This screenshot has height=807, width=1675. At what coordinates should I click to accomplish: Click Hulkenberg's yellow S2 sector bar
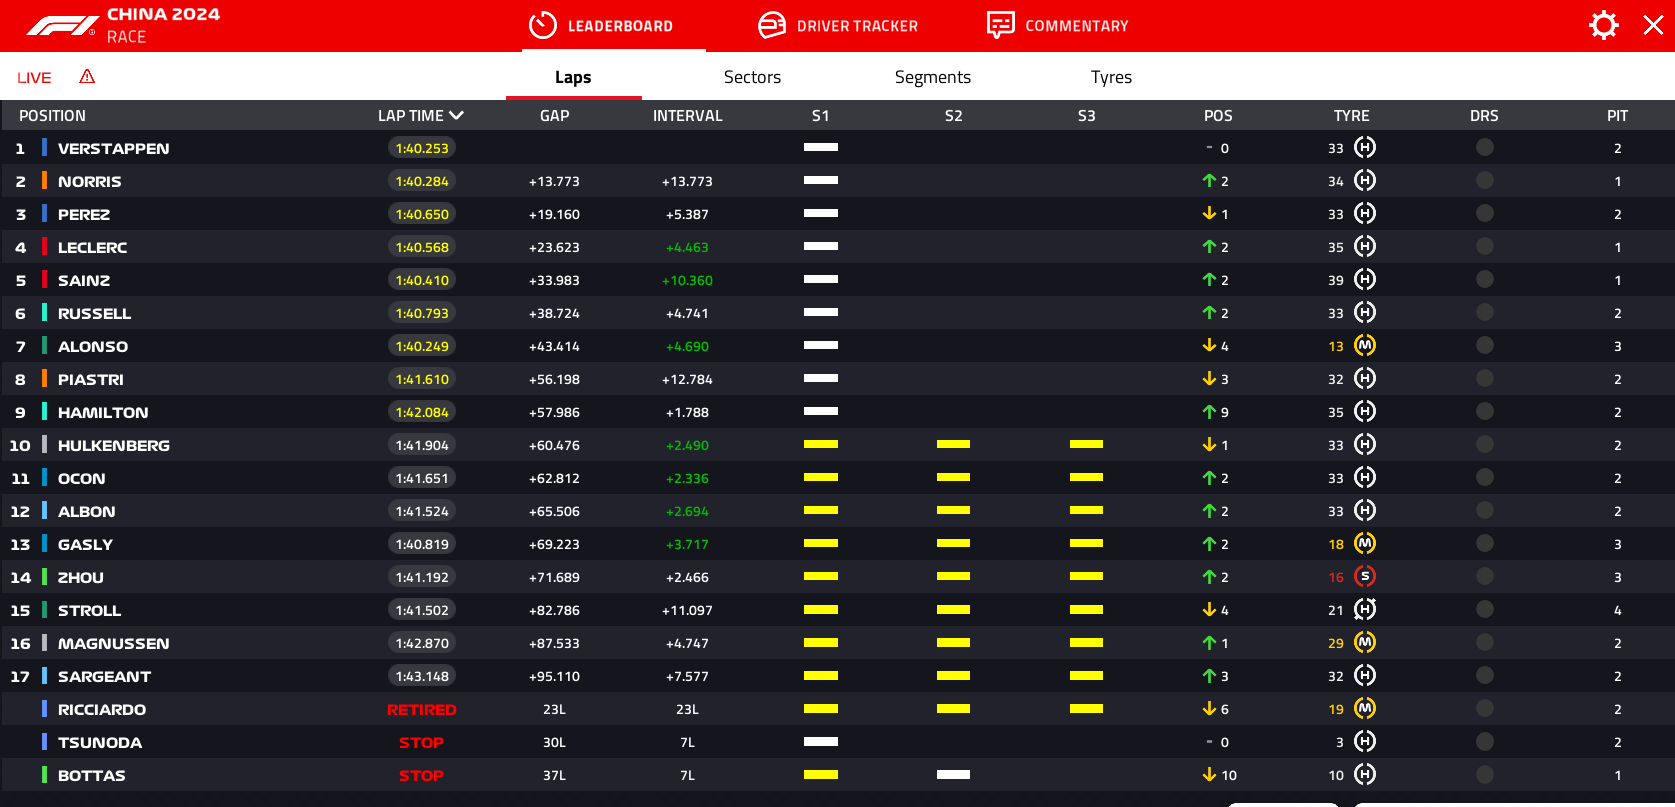click(x=954, y=444)
